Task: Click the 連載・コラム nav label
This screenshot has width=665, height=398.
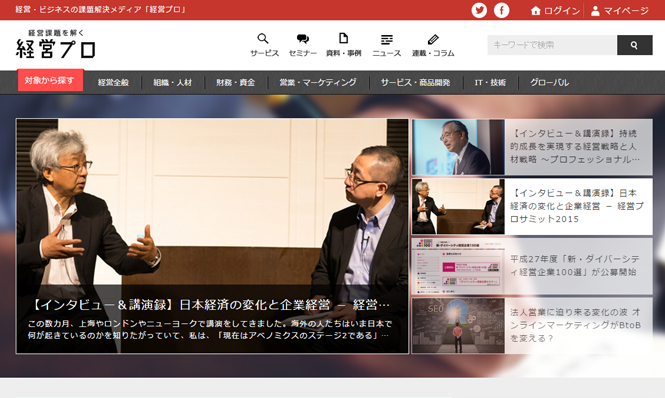Action: click(x=433, y=53)
